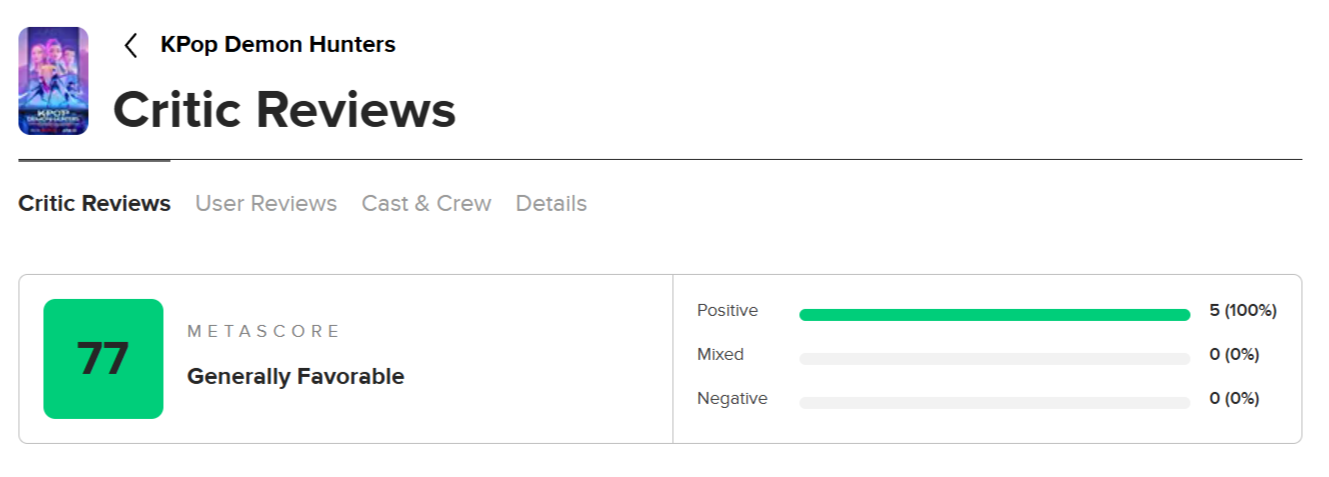Click the METASCORE label
The height and width of the screenshot is (477, 1329).
point(264,331)
